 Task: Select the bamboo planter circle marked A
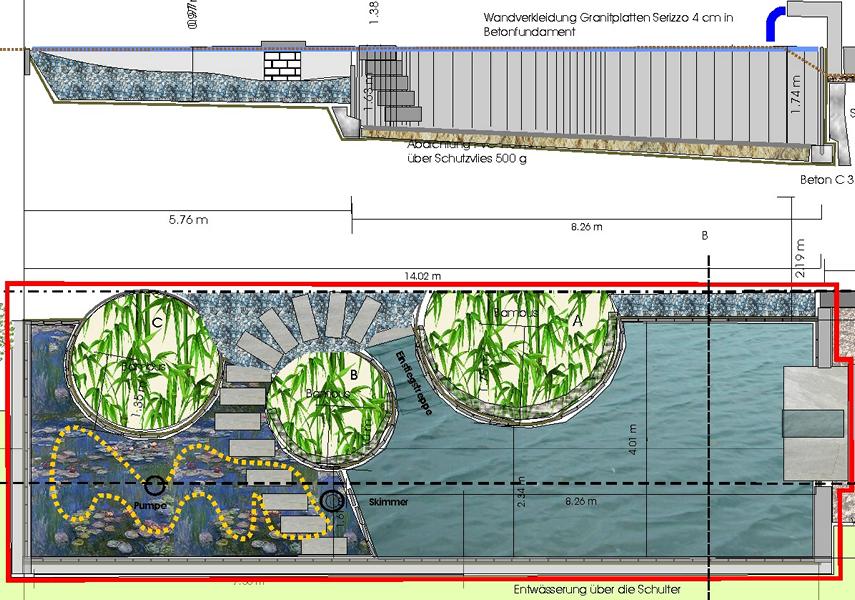point(519,356)
